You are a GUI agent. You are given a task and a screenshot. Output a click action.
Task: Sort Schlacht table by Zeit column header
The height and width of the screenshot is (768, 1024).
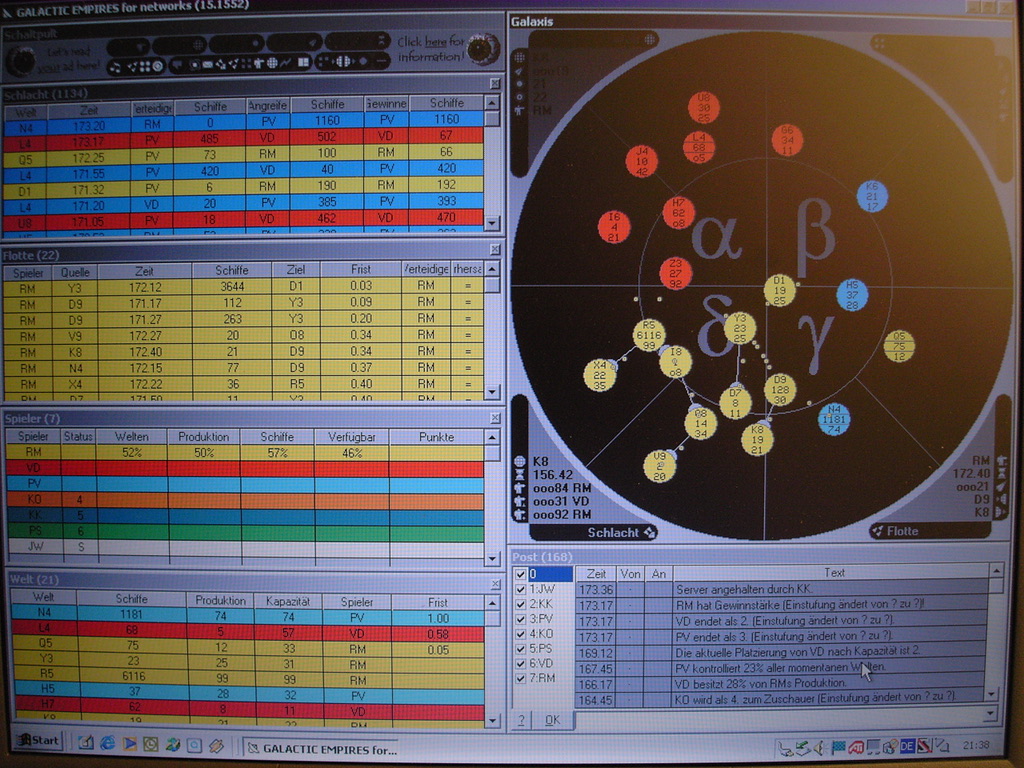[89, 110]
